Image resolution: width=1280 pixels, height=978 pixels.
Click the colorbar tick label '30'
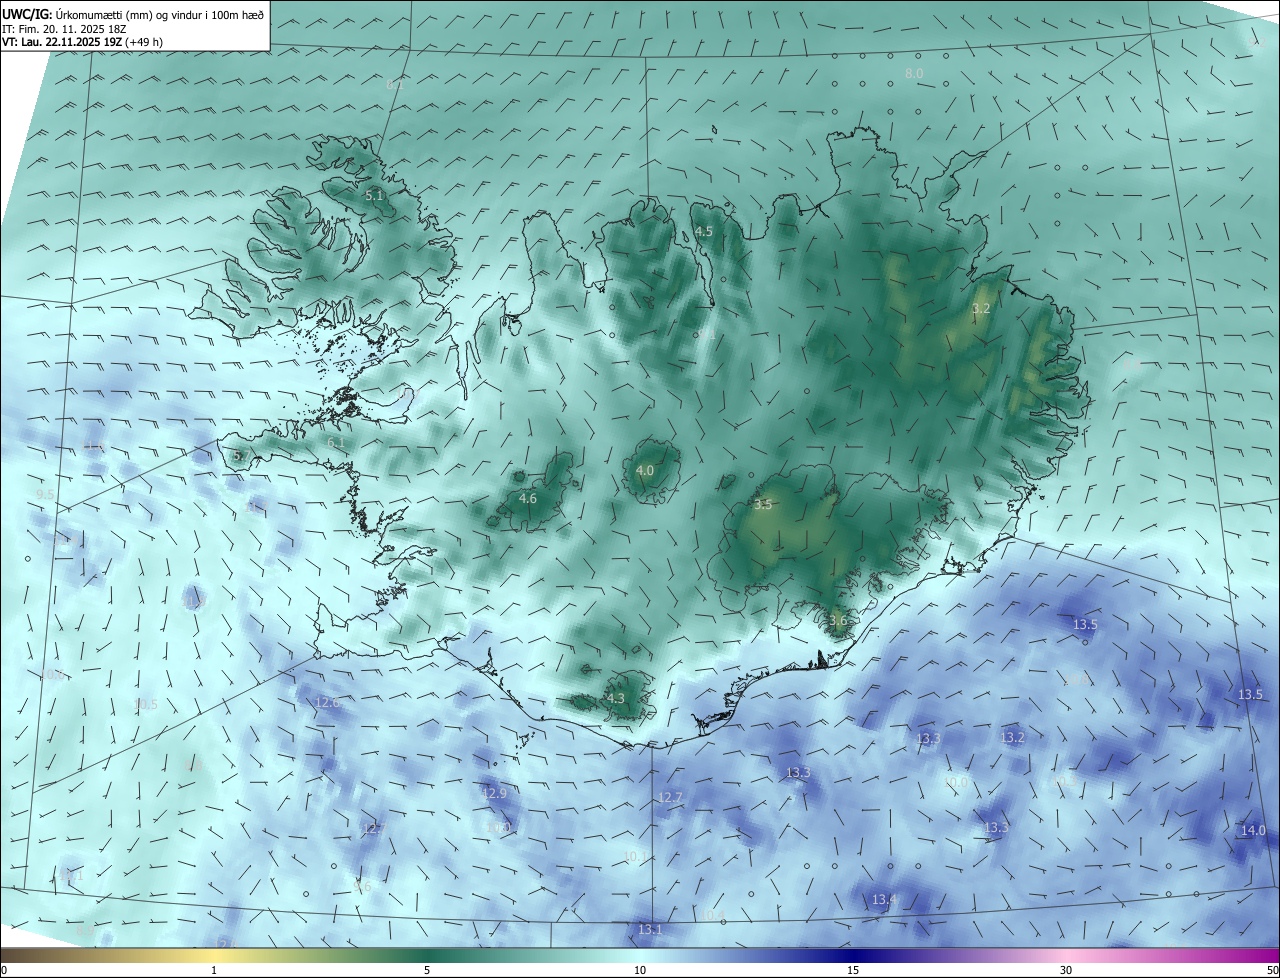pos(1066,970)
